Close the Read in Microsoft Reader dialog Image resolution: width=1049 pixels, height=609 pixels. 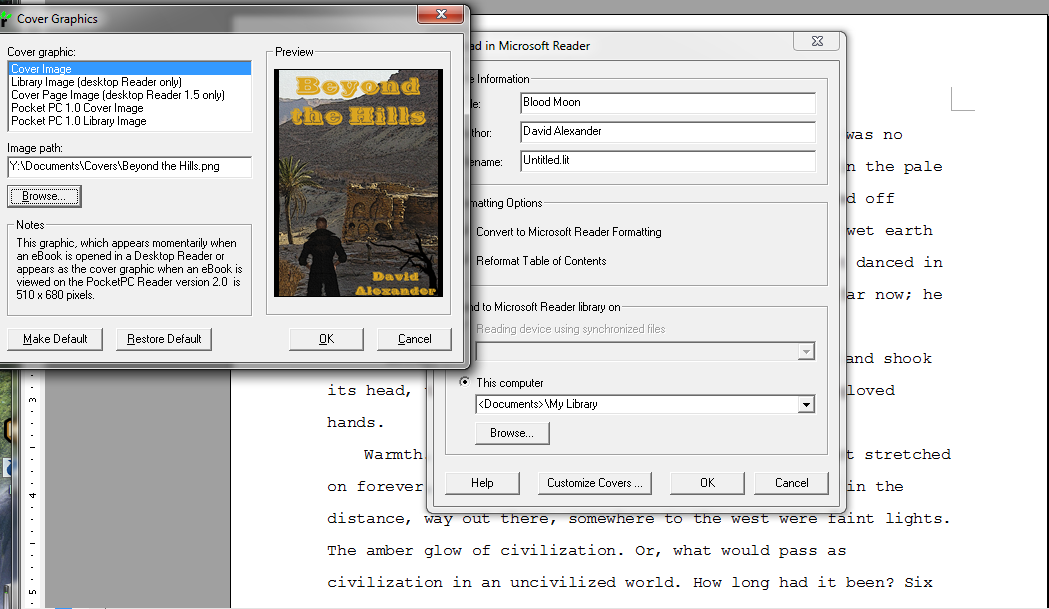pos(816,41)
